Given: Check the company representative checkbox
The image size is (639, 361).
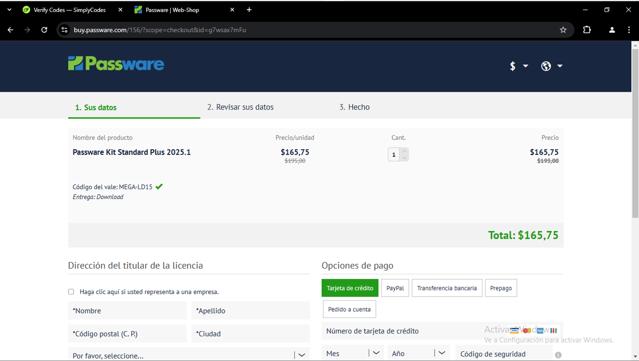Looking at the screenshot, I should click(x=71, y=292).
